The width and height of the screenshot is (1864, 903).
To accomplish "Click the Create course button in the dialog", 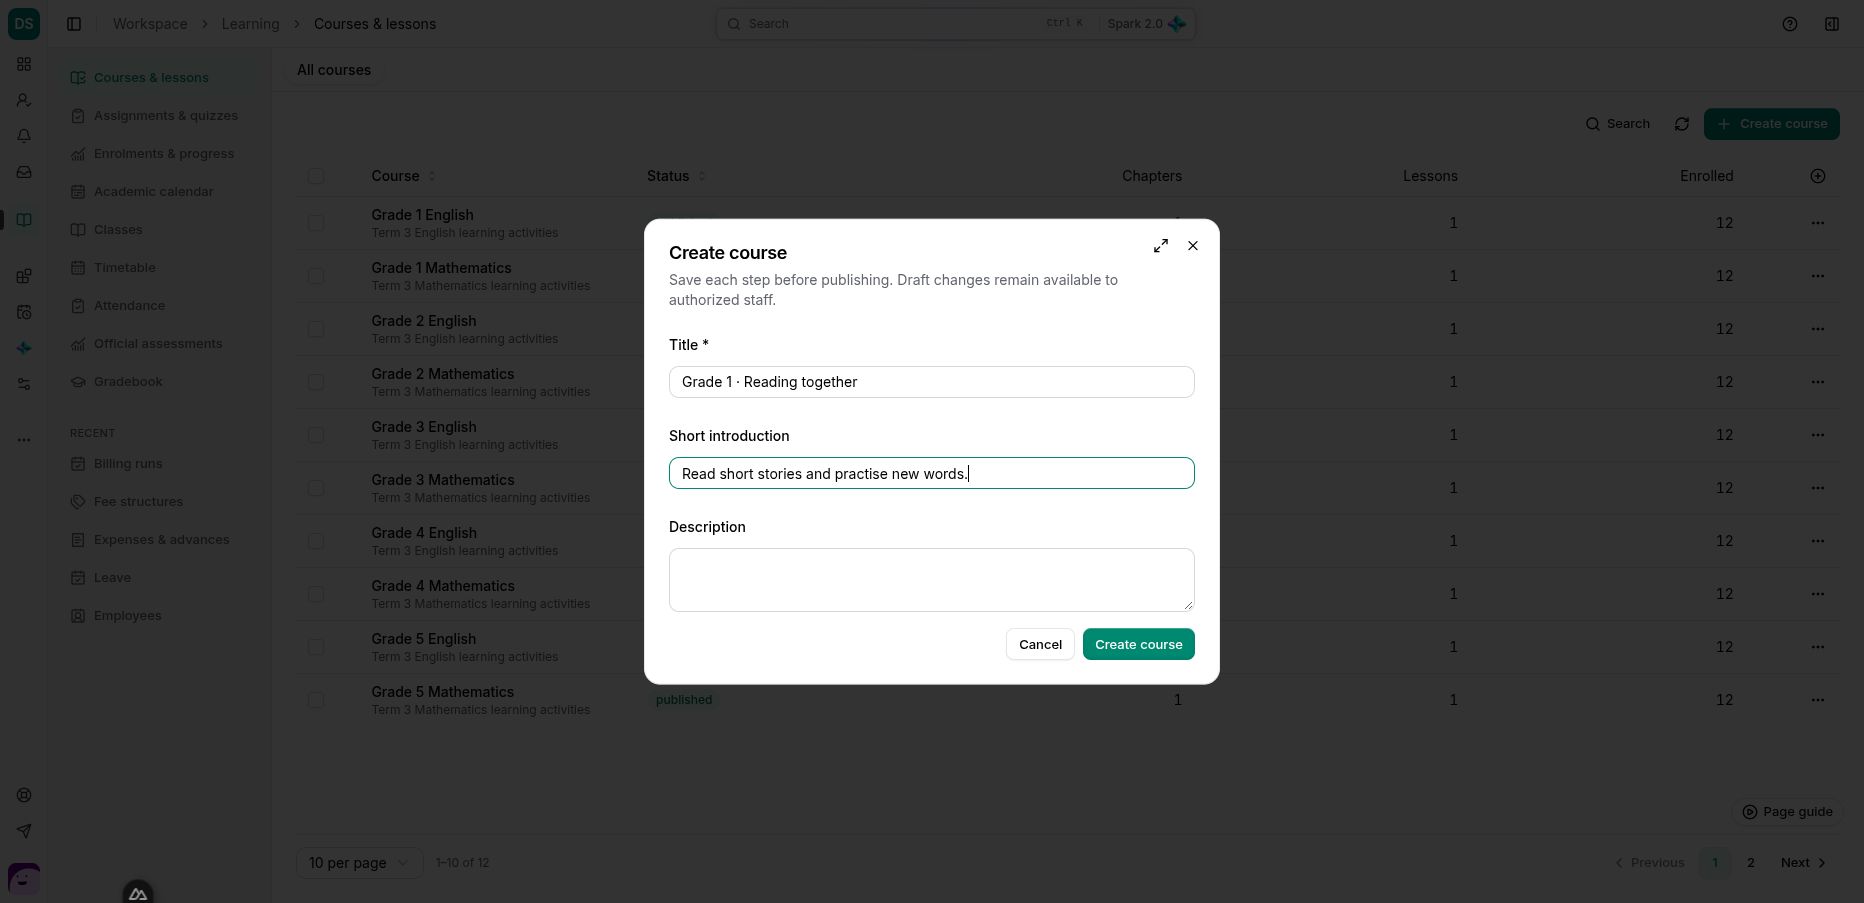I will pyautogui.click(x=1139, y=645).
